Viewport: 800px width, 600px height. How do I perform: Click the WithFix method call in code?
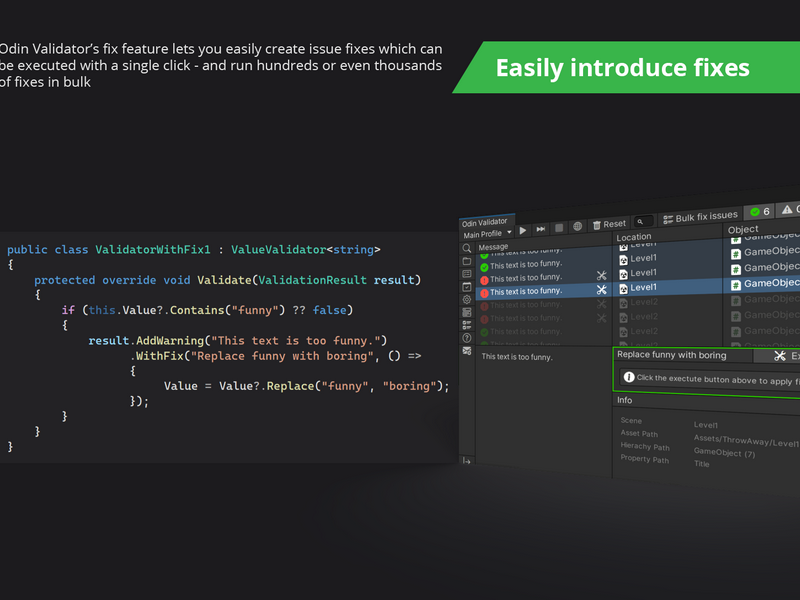[160, 356]
